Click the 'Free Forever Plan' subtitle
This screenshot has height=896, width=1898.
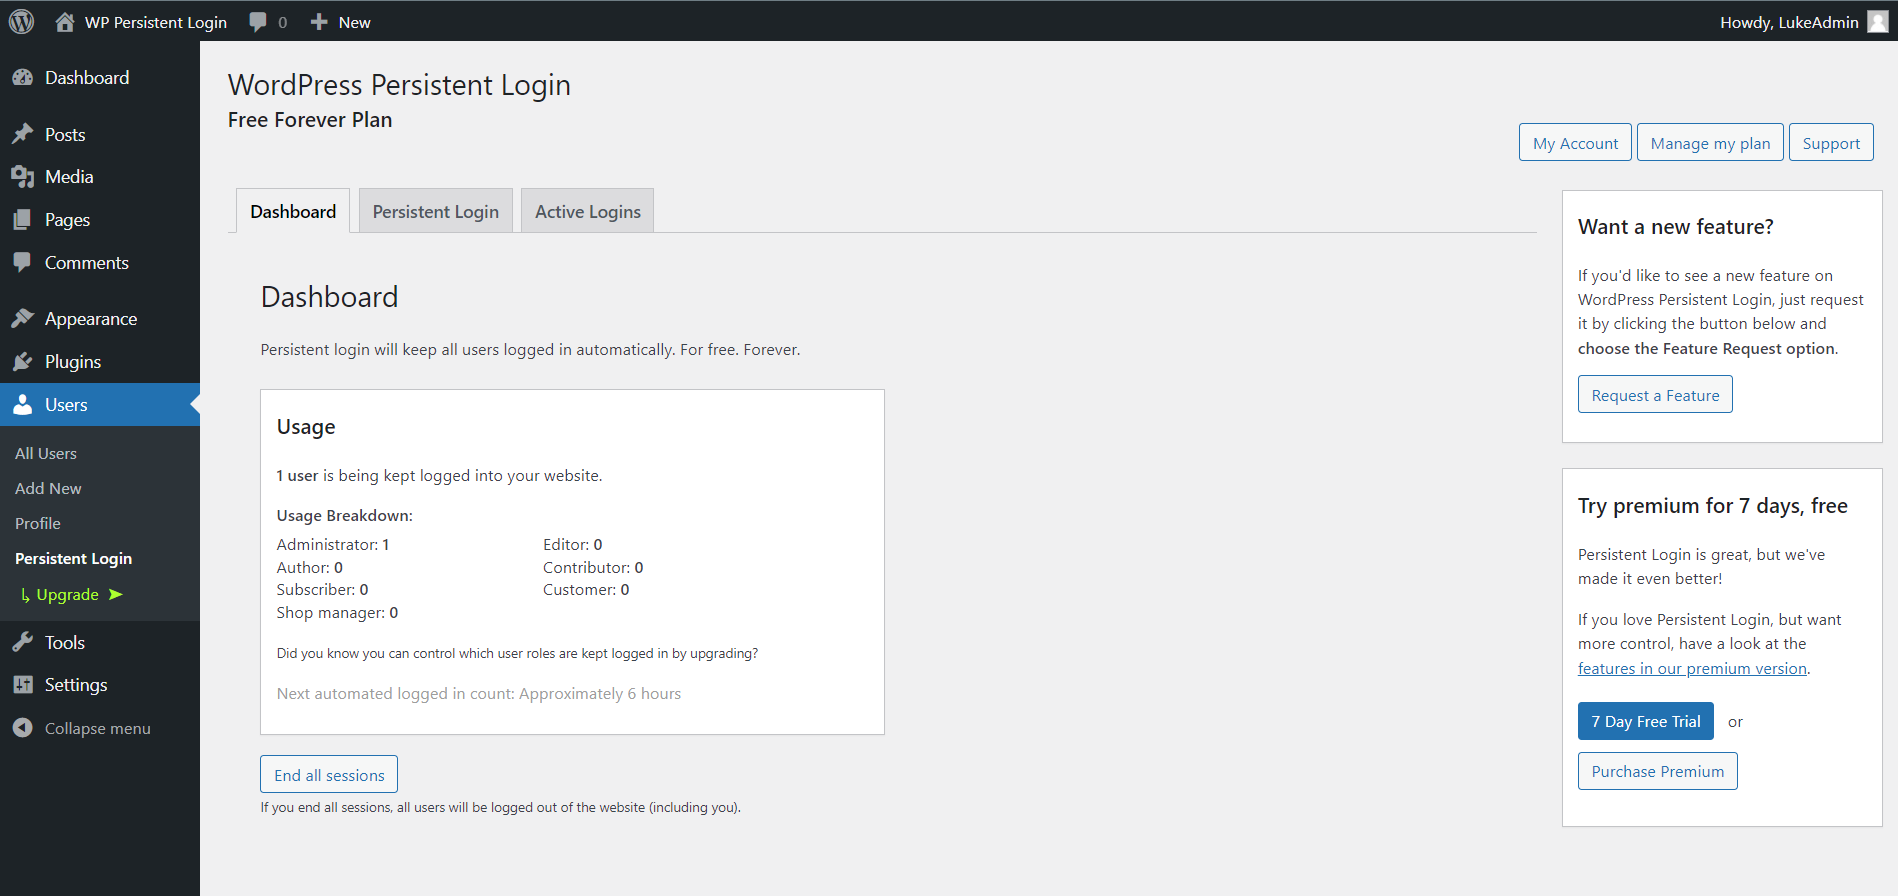310,120
